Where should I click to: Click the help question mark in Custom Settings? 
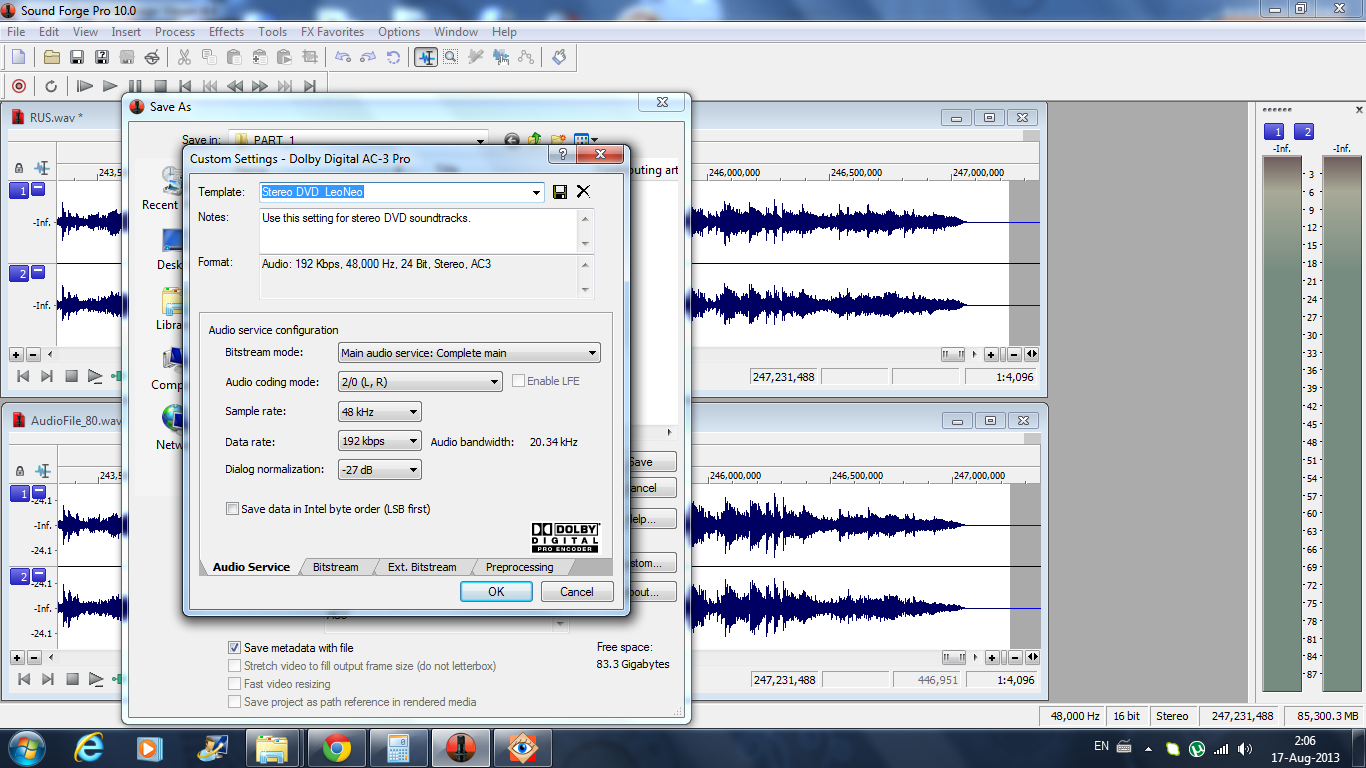point(562,155)
